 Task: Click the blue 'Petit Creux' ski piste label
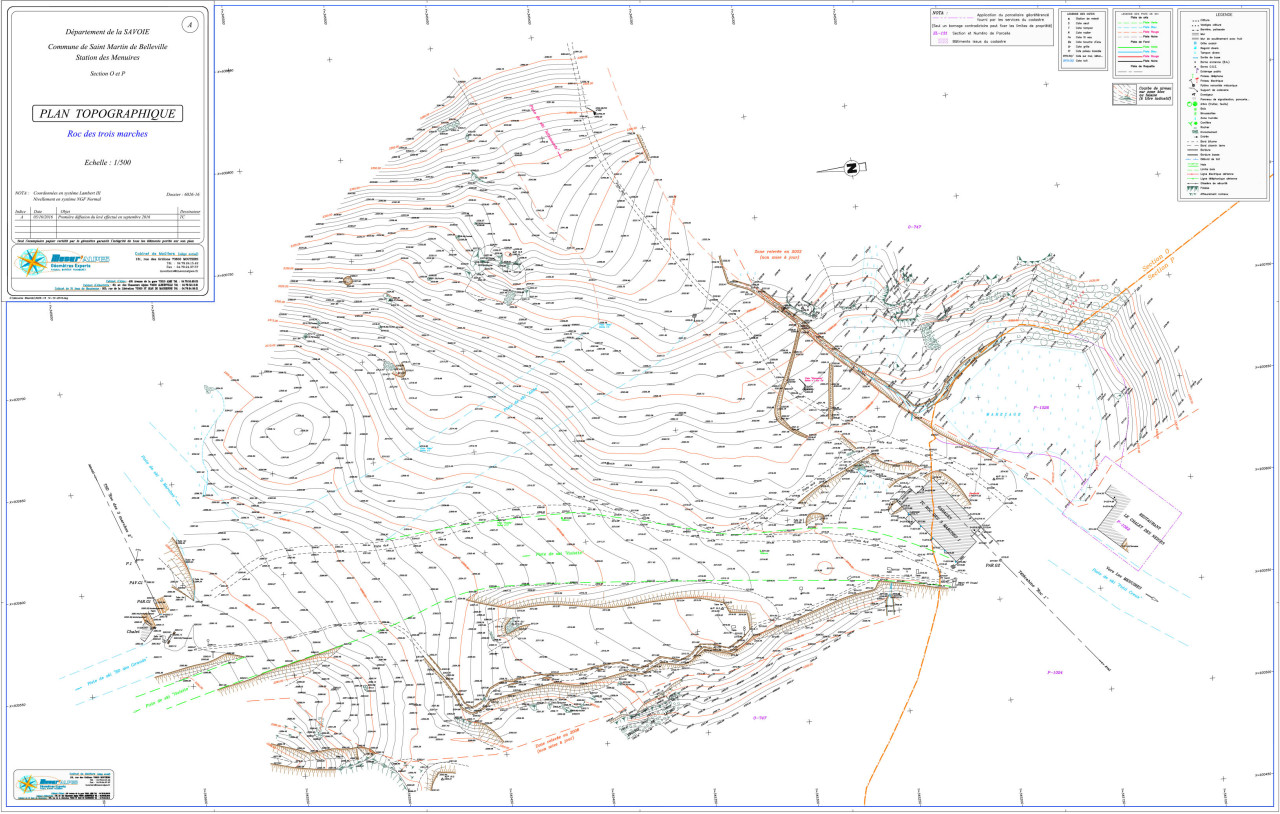(x=1117, y=583)
